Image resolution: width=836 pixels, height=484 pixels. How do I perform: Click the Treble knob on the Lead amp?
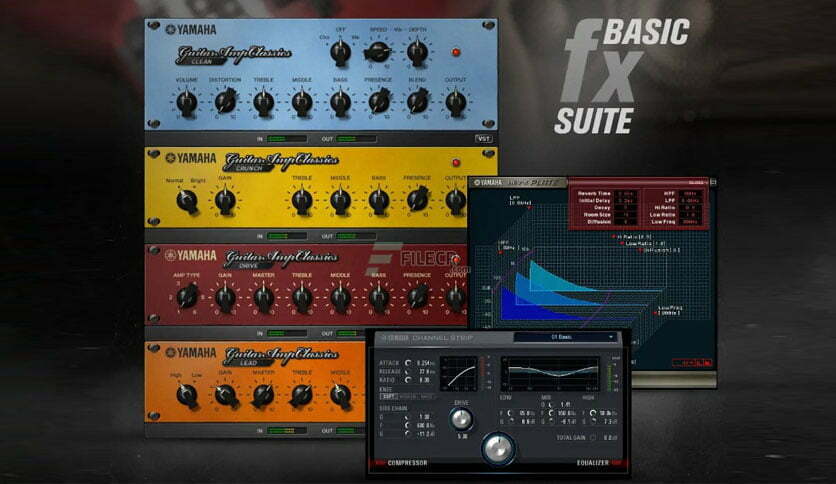[302, 395]
